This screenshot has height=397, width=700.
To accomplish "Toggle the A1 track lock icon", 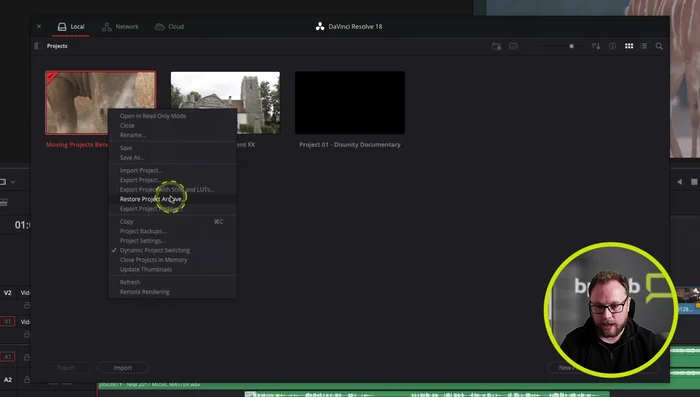I will point(27,357).
